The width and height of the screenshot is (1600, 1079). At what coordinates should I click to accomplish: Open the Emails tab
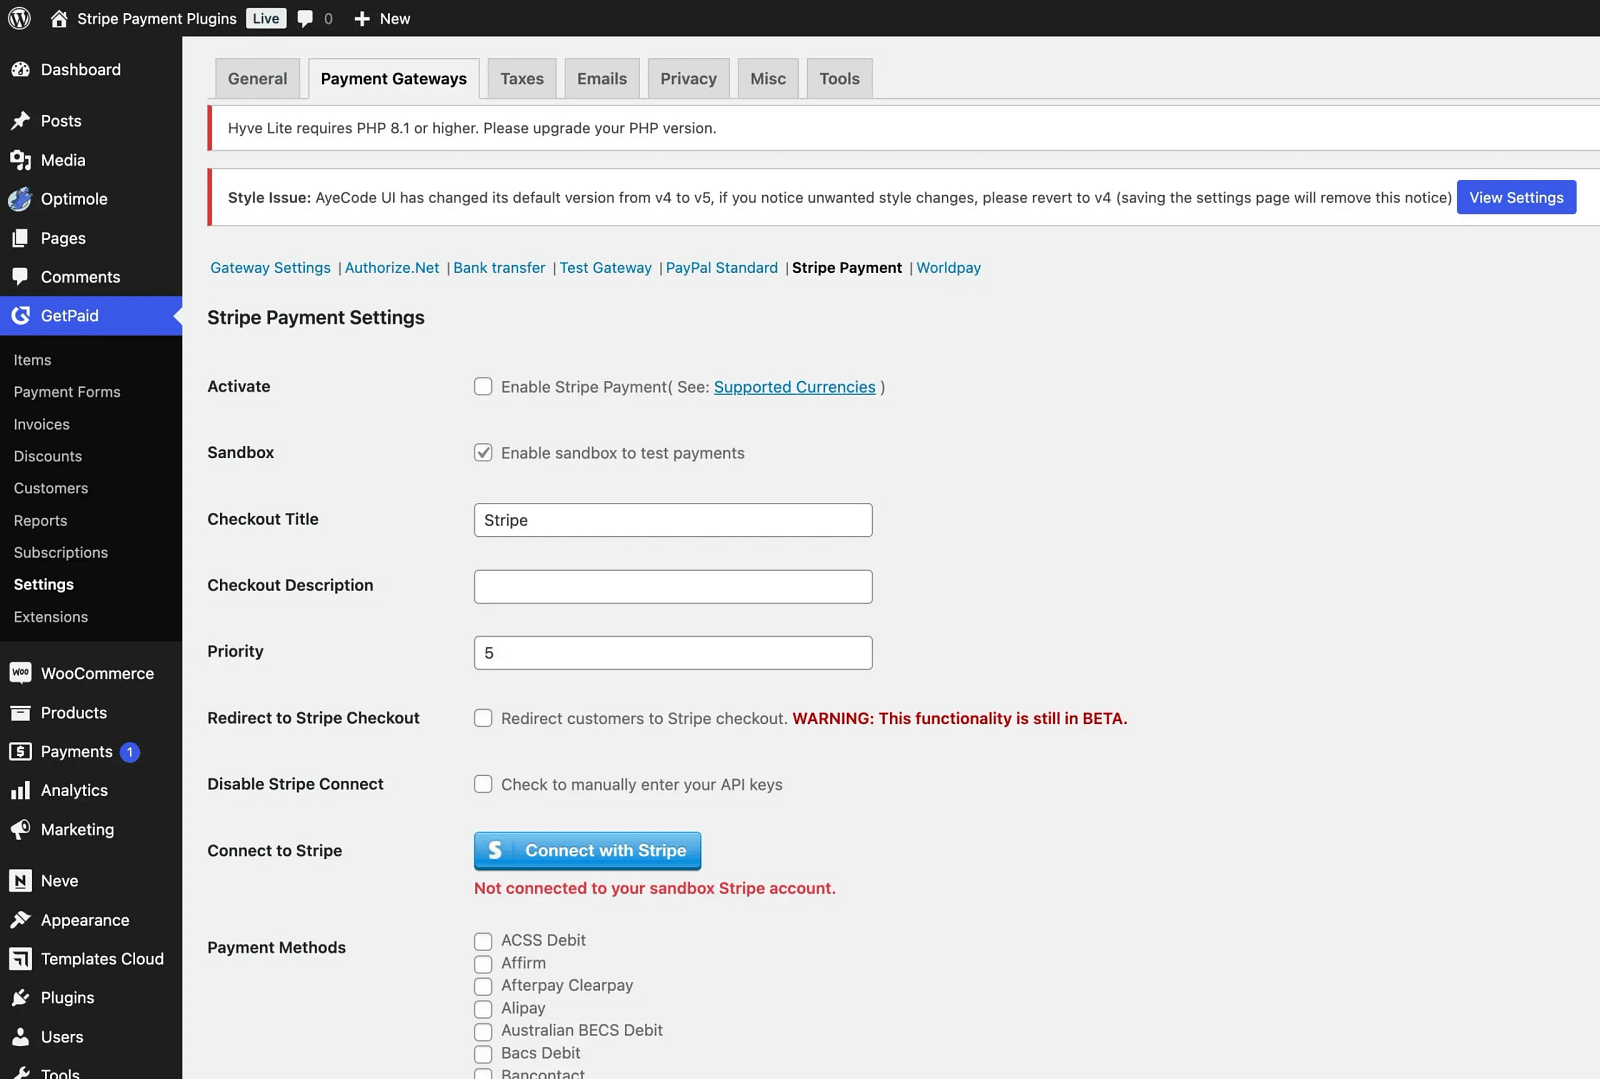pyautogui.click(x=602, y=78)
